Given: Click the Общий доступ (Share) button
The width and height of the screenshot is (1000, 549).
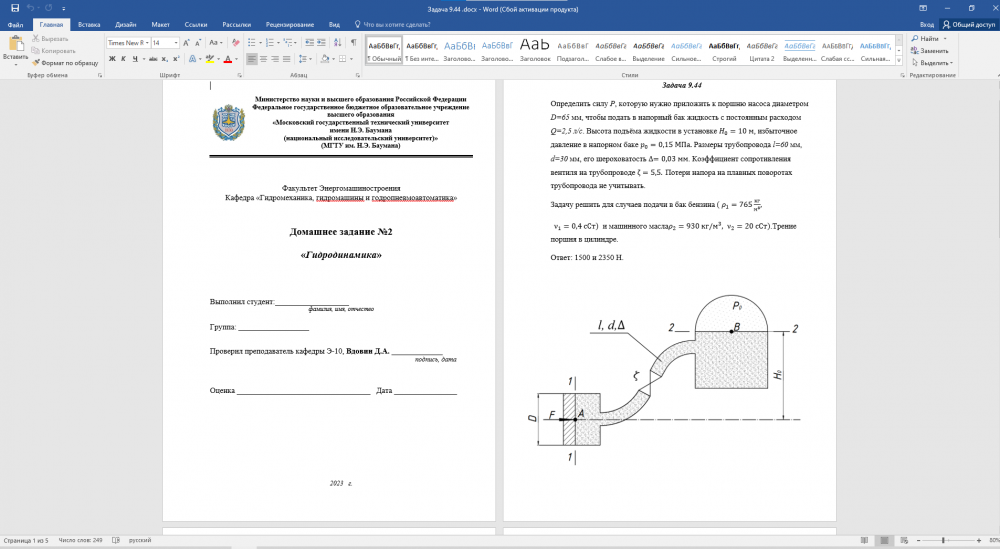Looking at the screenshot, I should (969, 25).
